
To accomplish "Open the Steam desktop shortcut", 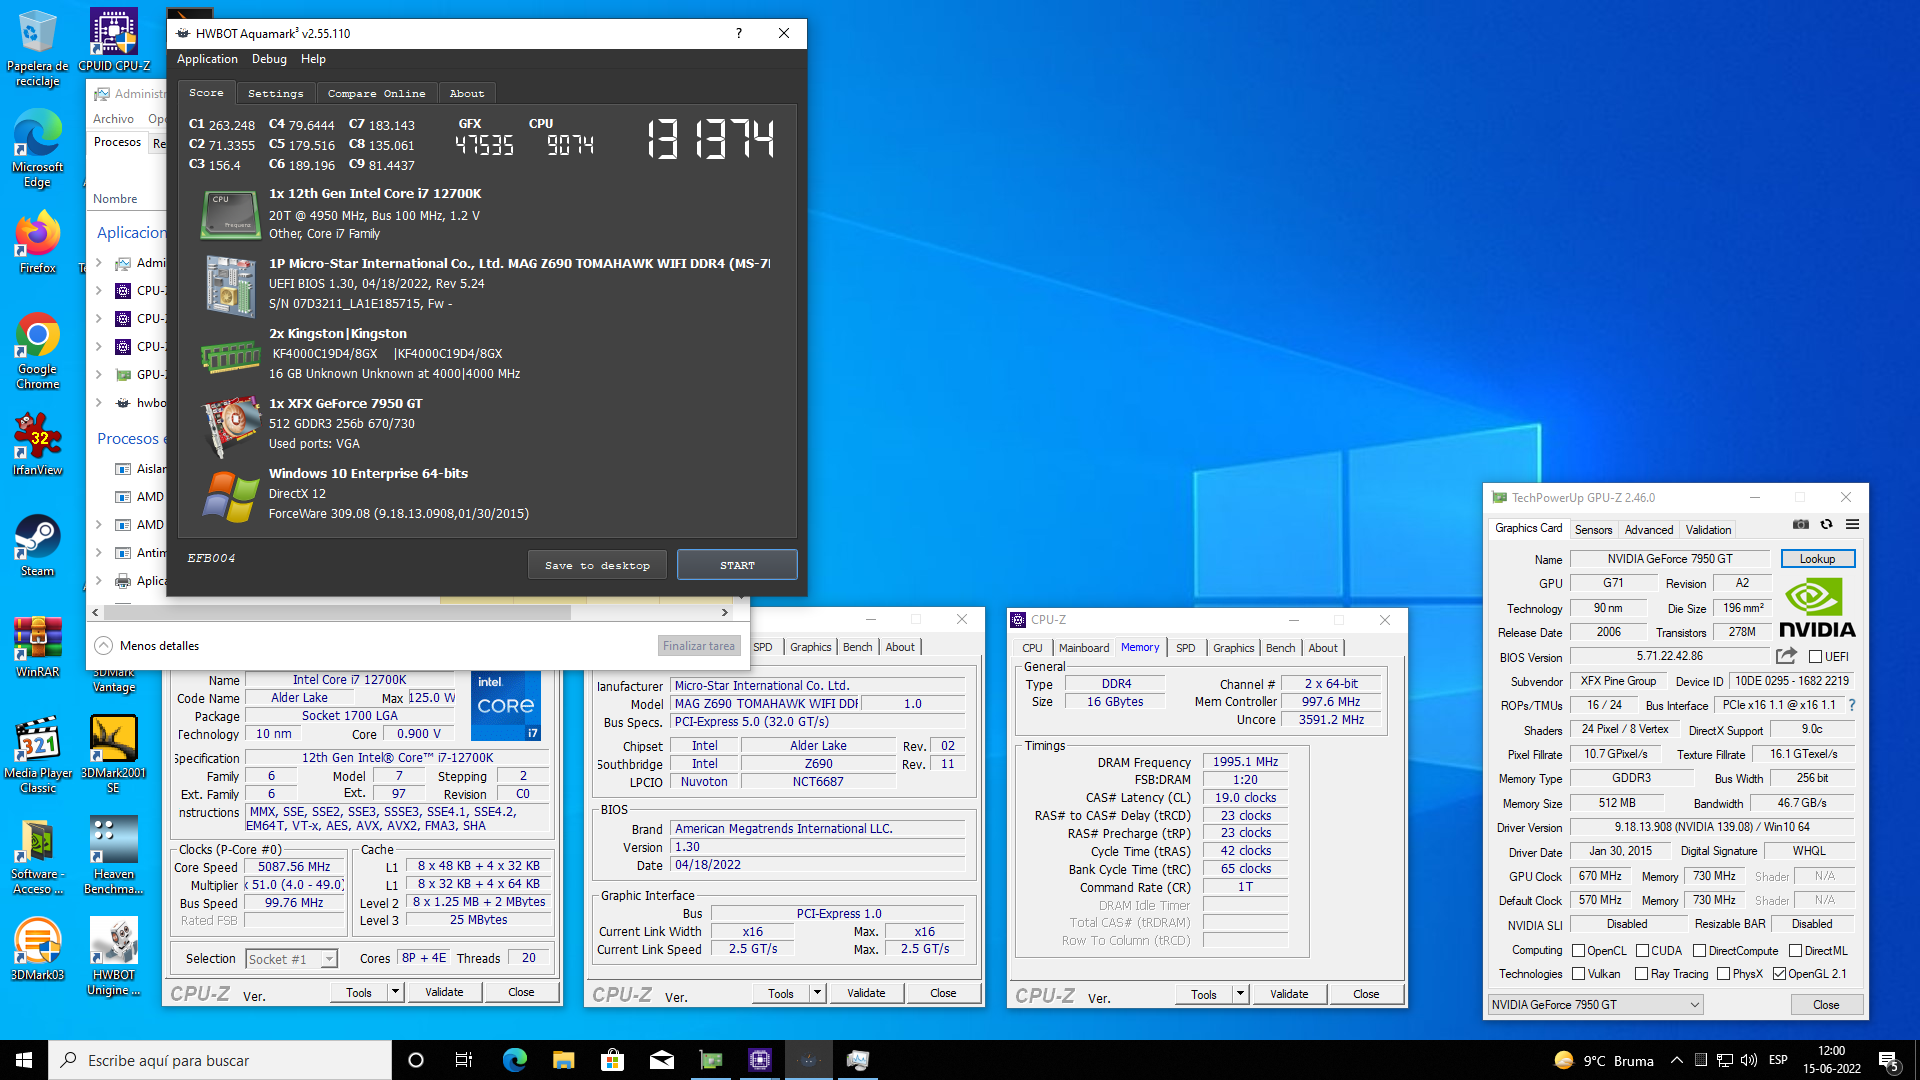I will [37, 545].
